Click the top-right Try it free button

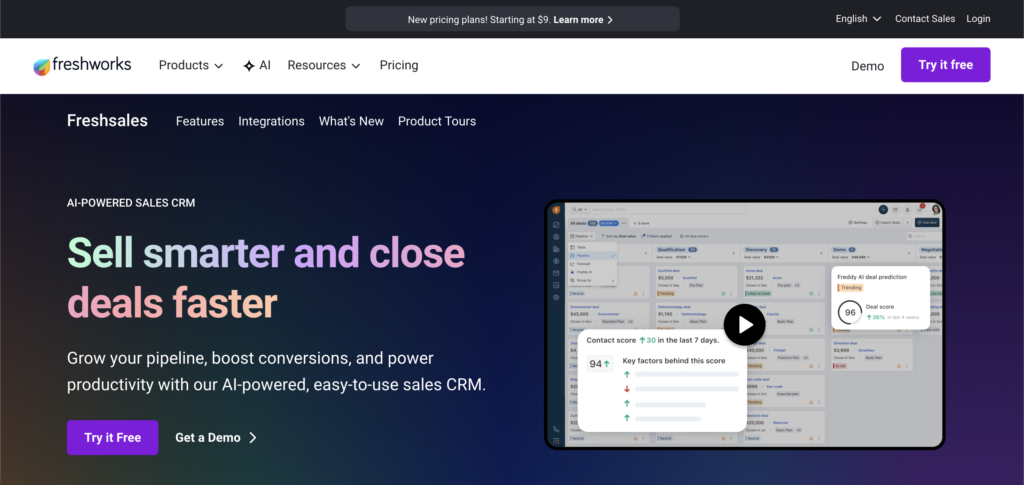945,65
